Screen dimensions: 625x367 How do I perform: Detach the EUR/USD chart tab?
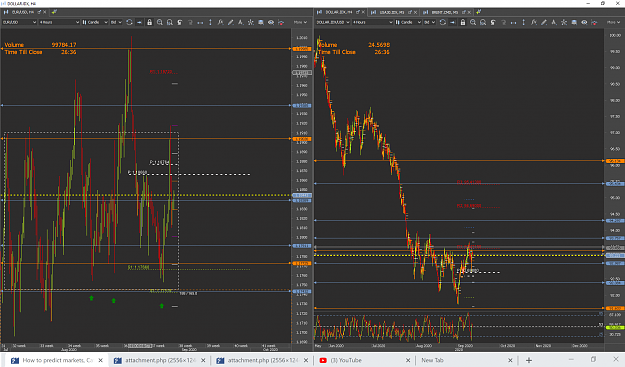(39, 12)
